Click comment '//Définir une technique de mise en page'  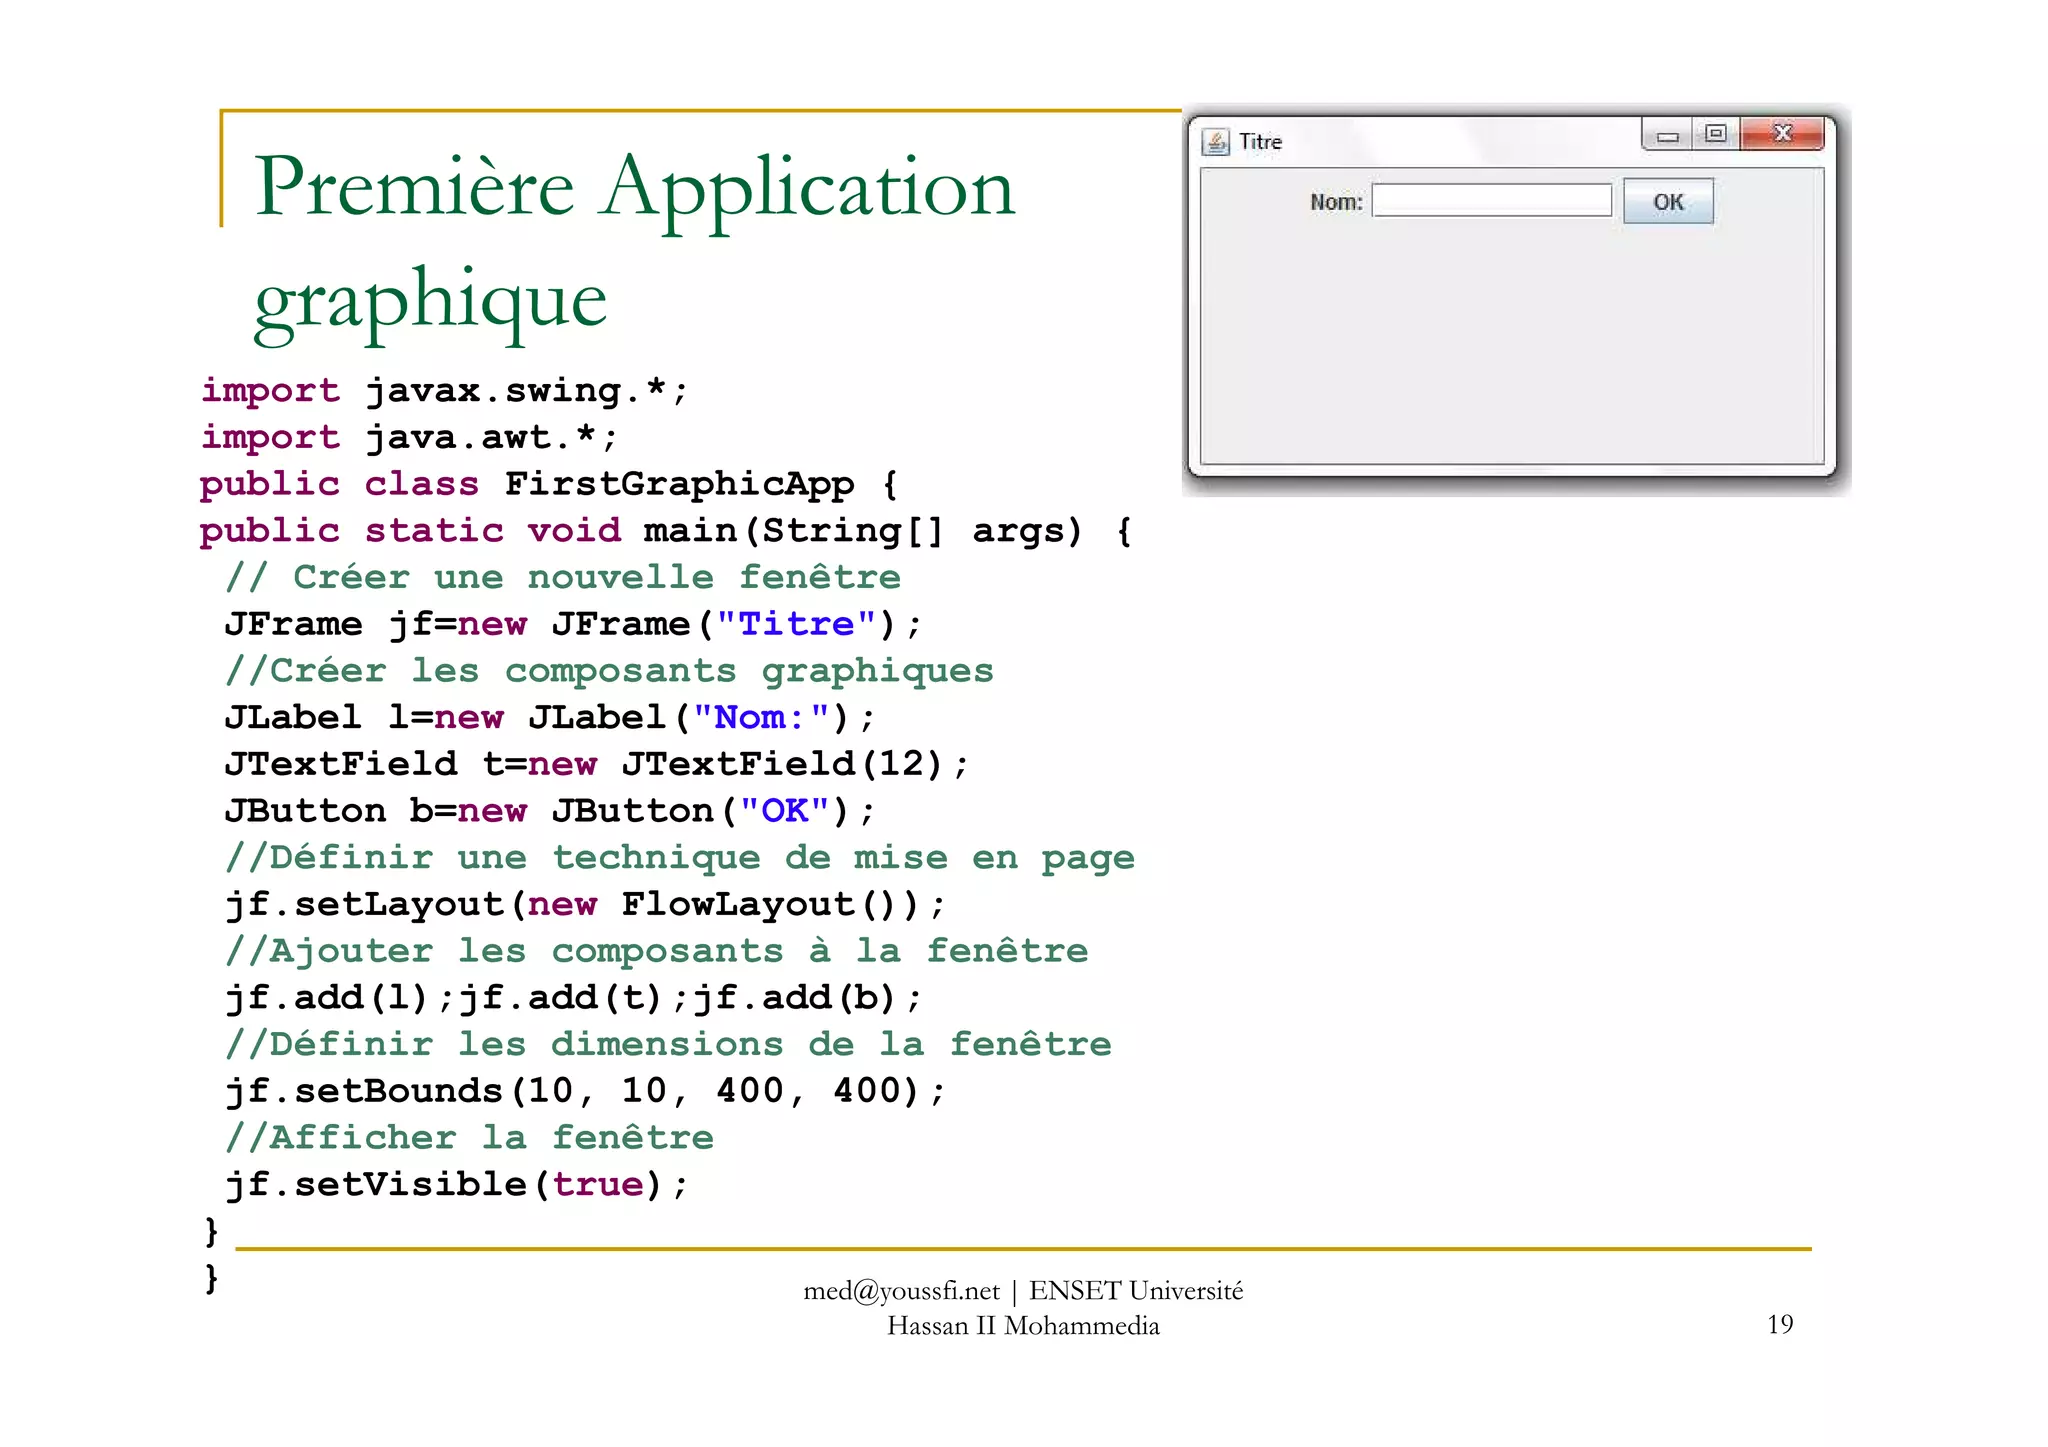click(680, 858)
